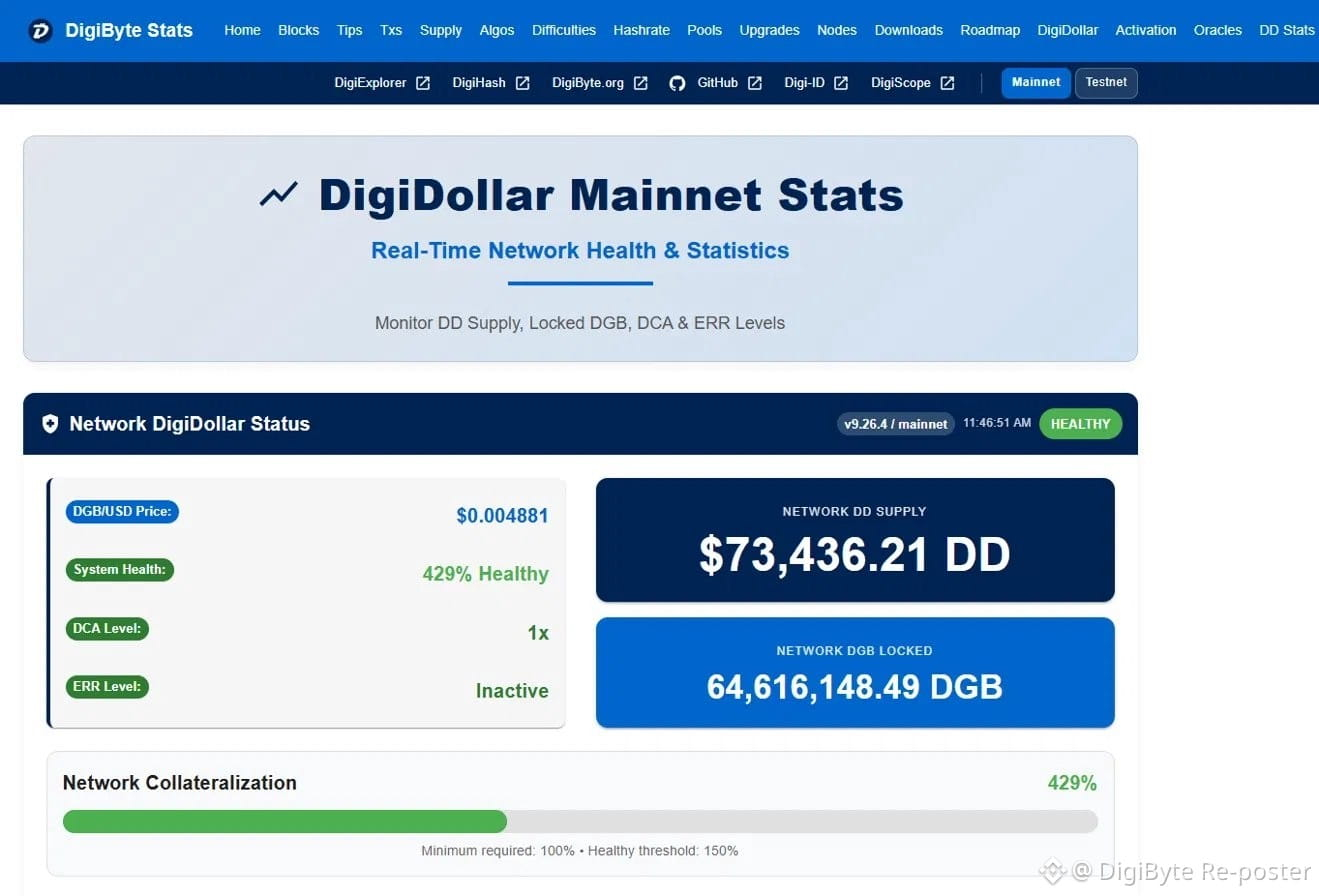The height and width of the screenshot is (896, 1319).
Task: Click the shield icon beside Network DigiDollar Status
Action: pyautogui.click(x=50, y=424)
